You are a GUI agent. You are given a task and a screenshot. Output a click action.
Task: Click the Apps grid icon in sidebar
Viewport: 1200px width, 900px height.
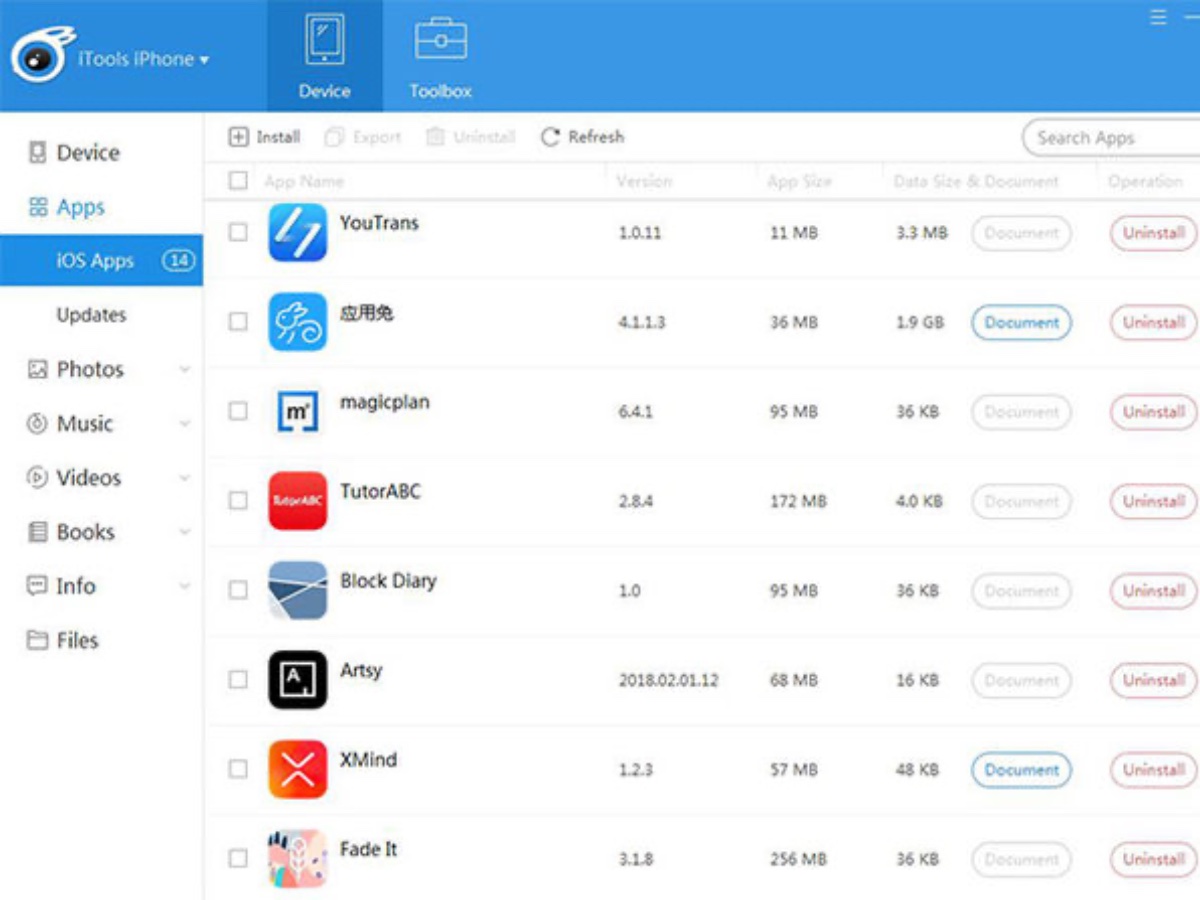(38, 207)
